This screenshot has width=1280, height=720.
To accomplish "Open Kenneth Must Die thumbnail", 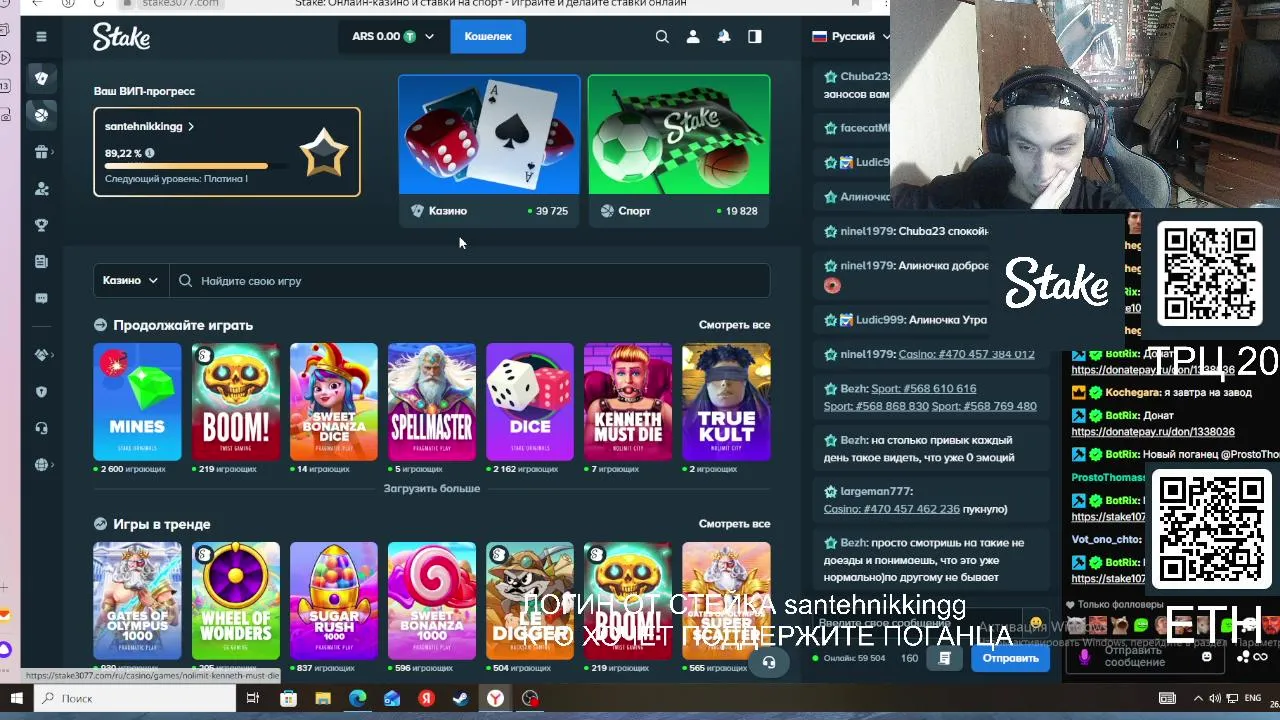I will (x=628, y=402).
